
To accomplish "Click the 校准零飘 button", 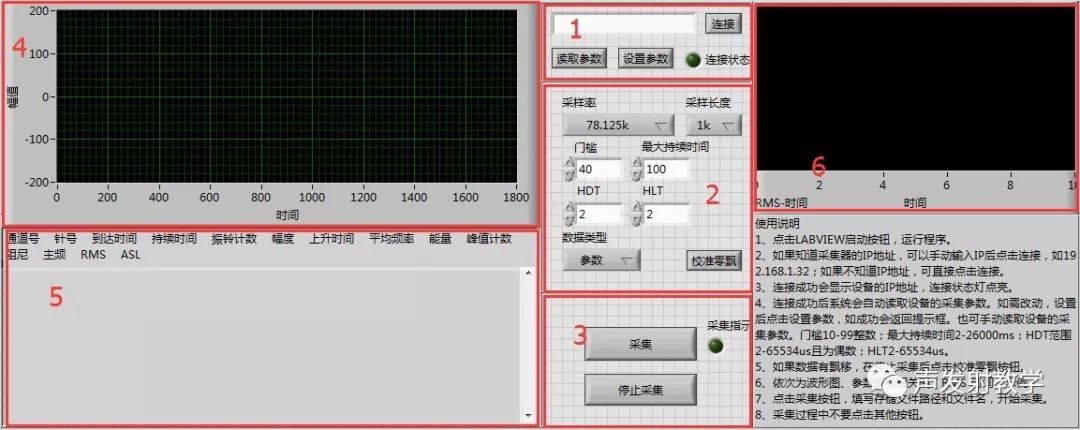I will 714,260.
